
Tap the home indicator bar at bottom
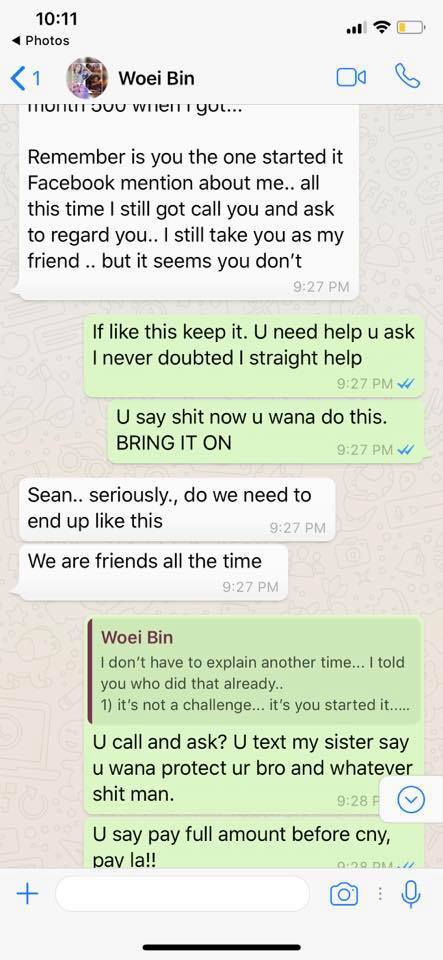(222, 947)
